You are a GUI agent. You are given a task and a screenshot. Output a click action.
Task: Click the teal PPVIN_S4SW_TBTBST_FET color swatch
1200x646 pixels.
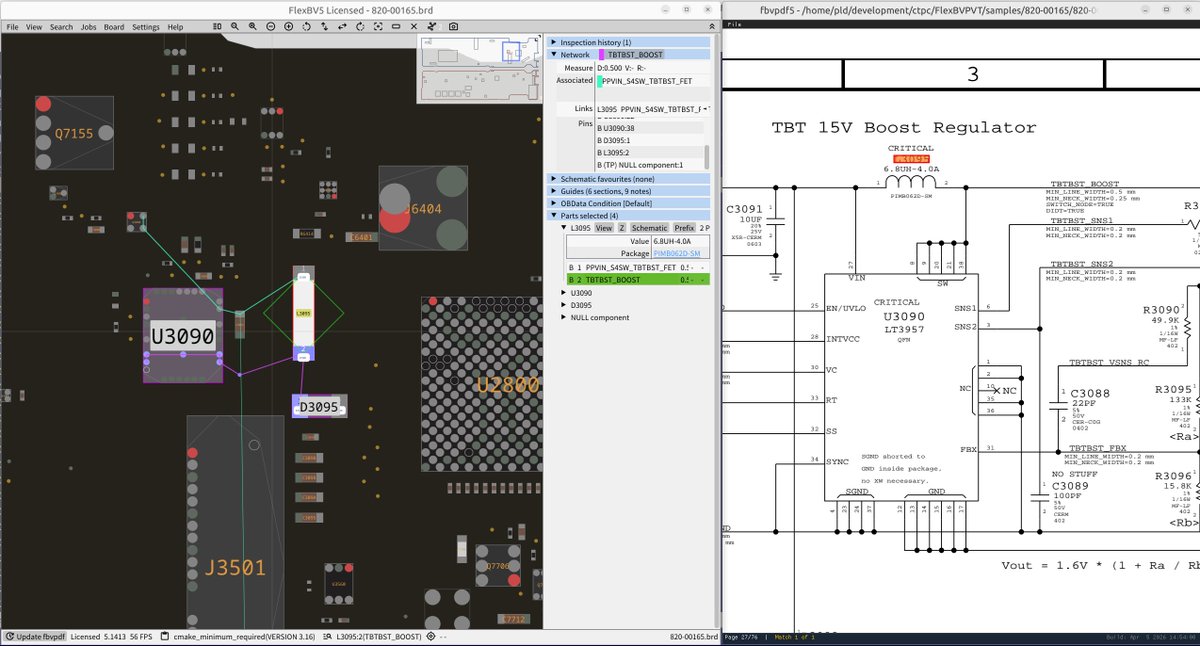[599, 81]
